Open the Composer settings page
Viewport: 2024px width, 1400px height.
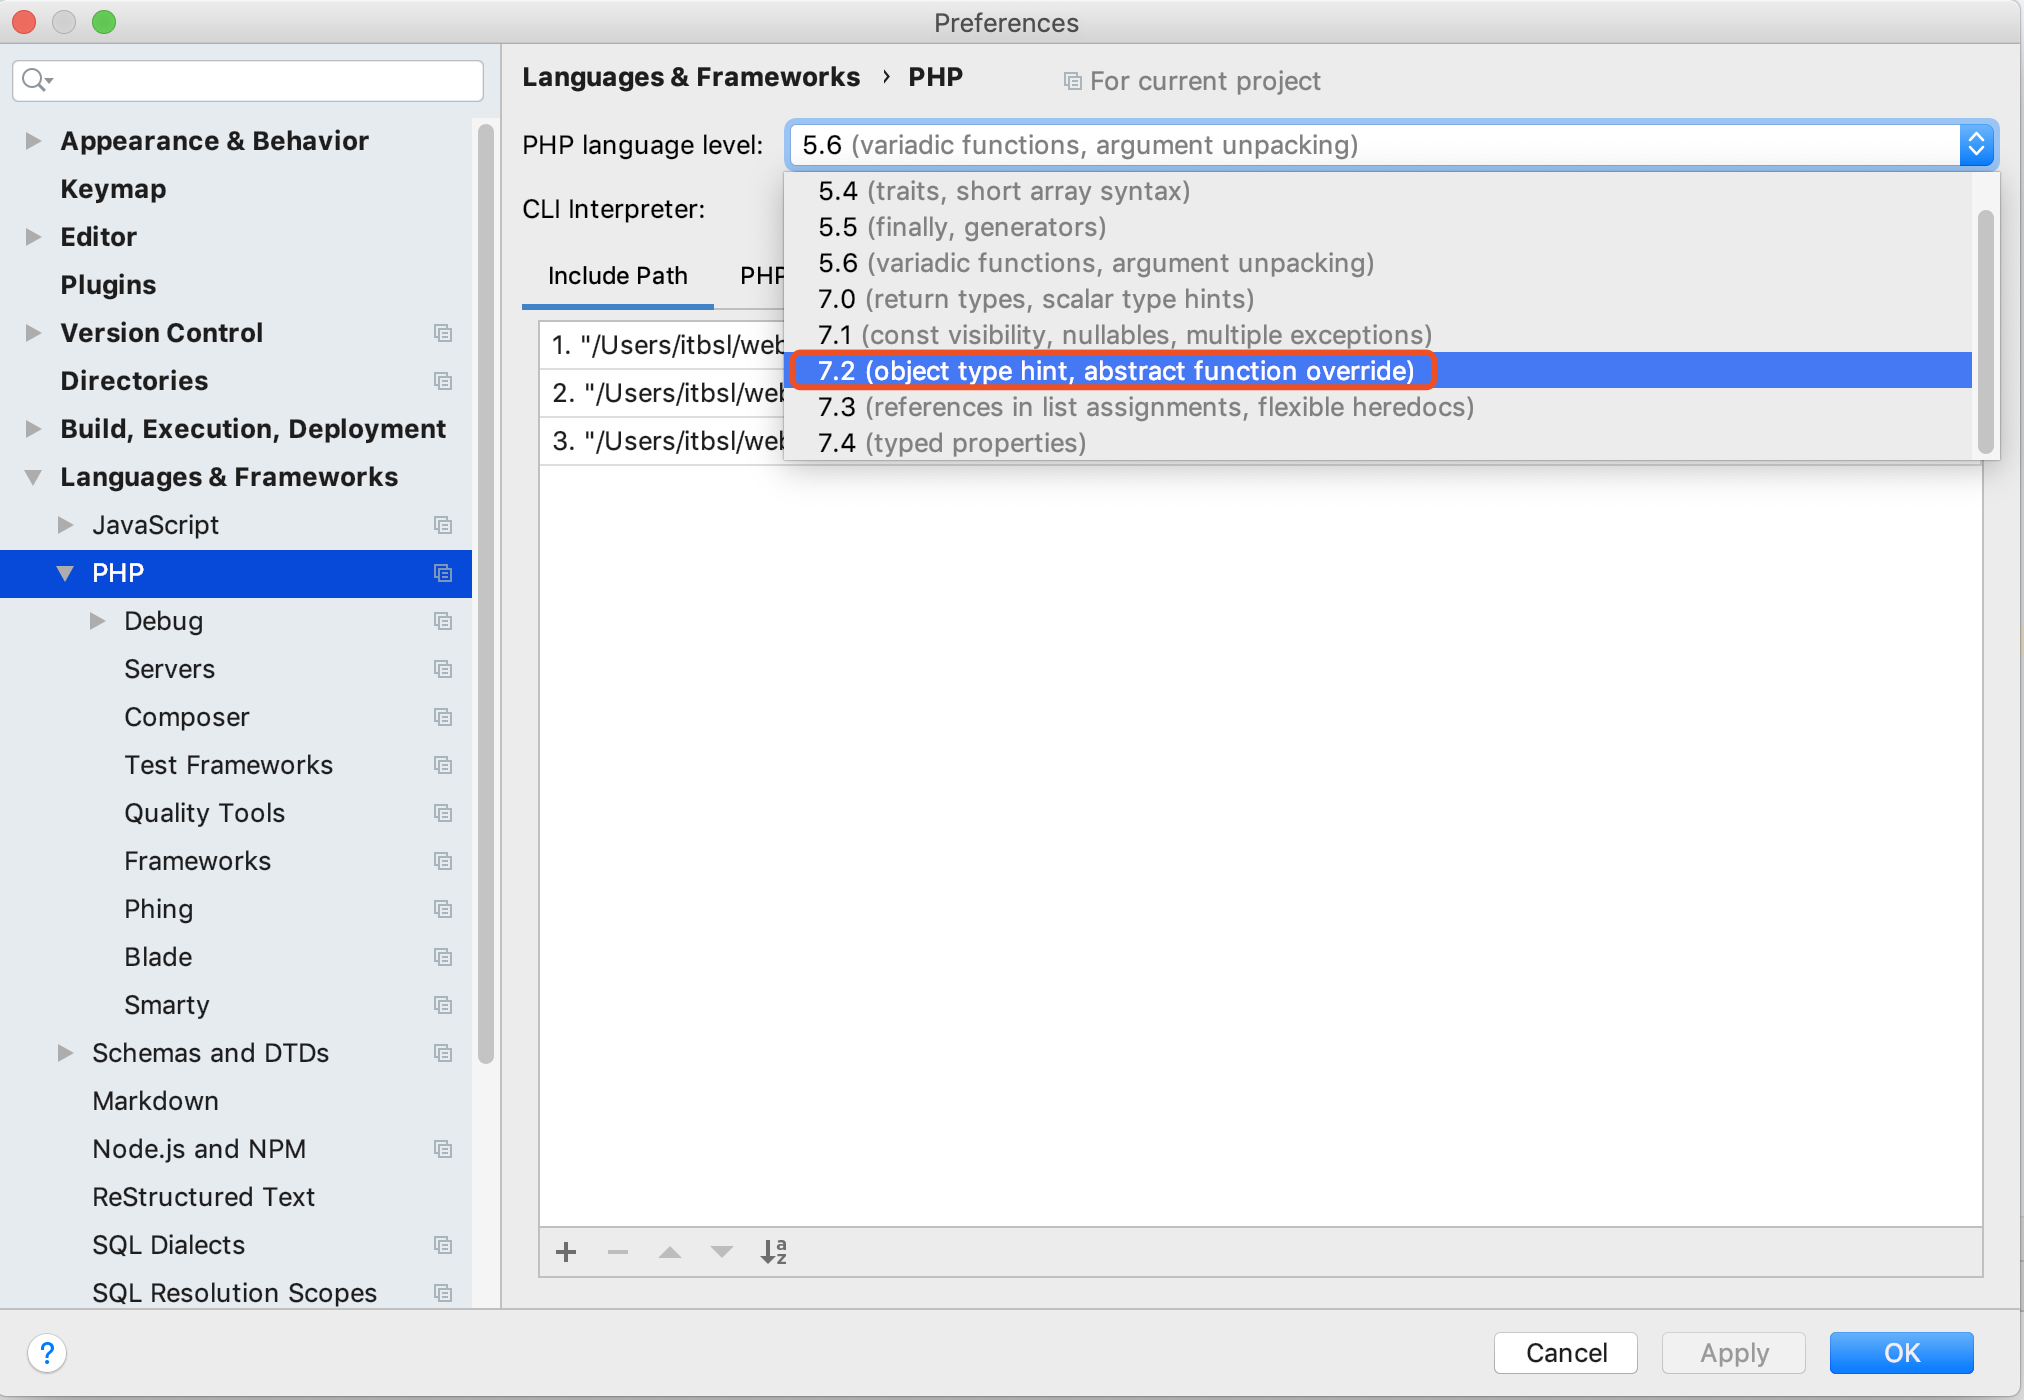(183, 715)
